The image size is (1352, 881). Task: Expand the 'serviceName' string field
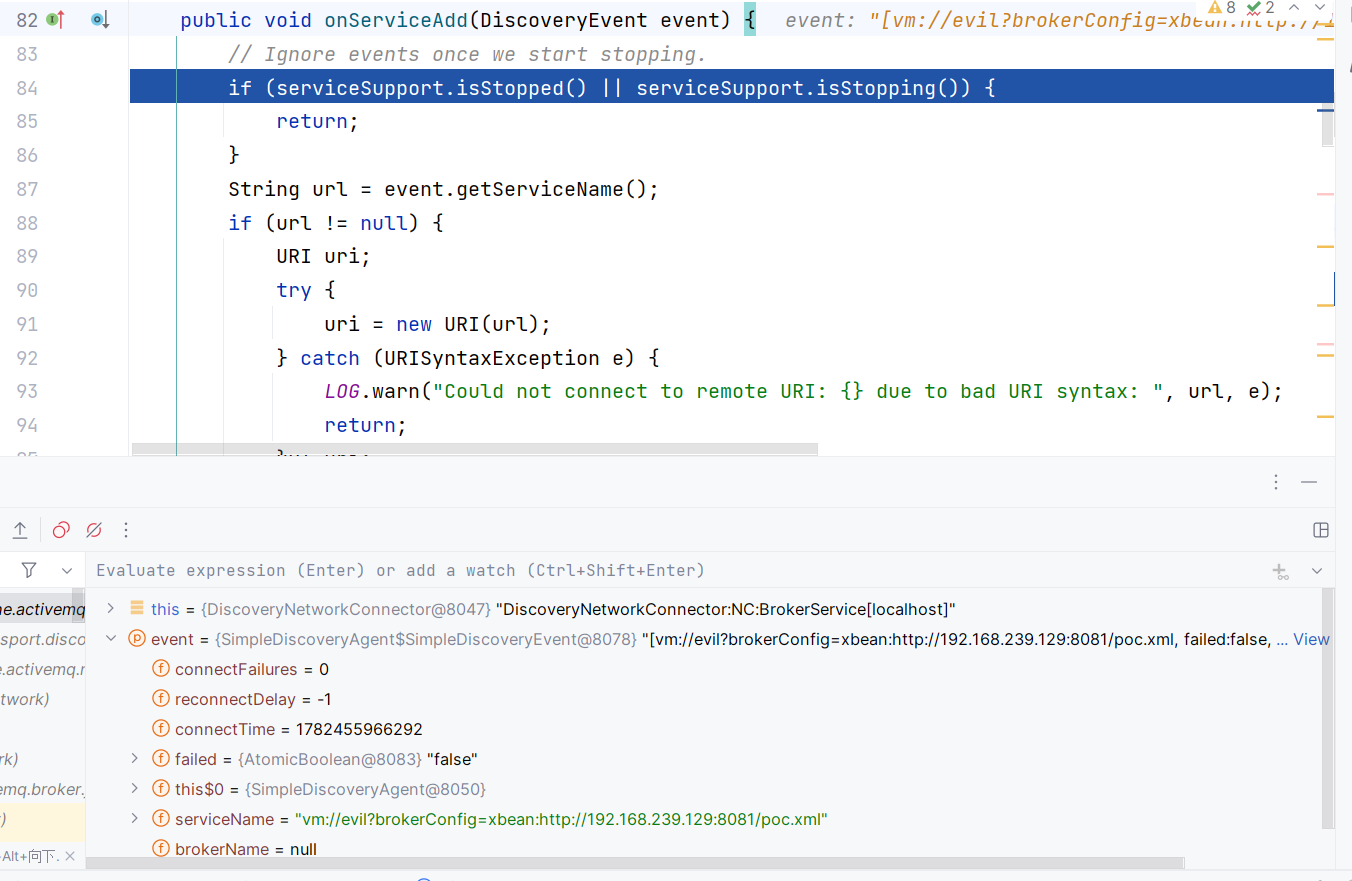click(x=135, y=819)
